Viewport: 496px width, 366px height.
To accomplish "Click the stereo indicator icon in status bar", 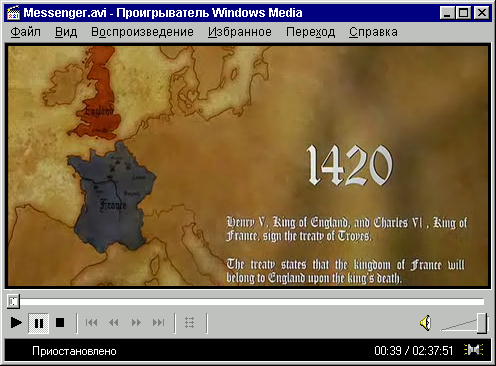I will [474, 350].
